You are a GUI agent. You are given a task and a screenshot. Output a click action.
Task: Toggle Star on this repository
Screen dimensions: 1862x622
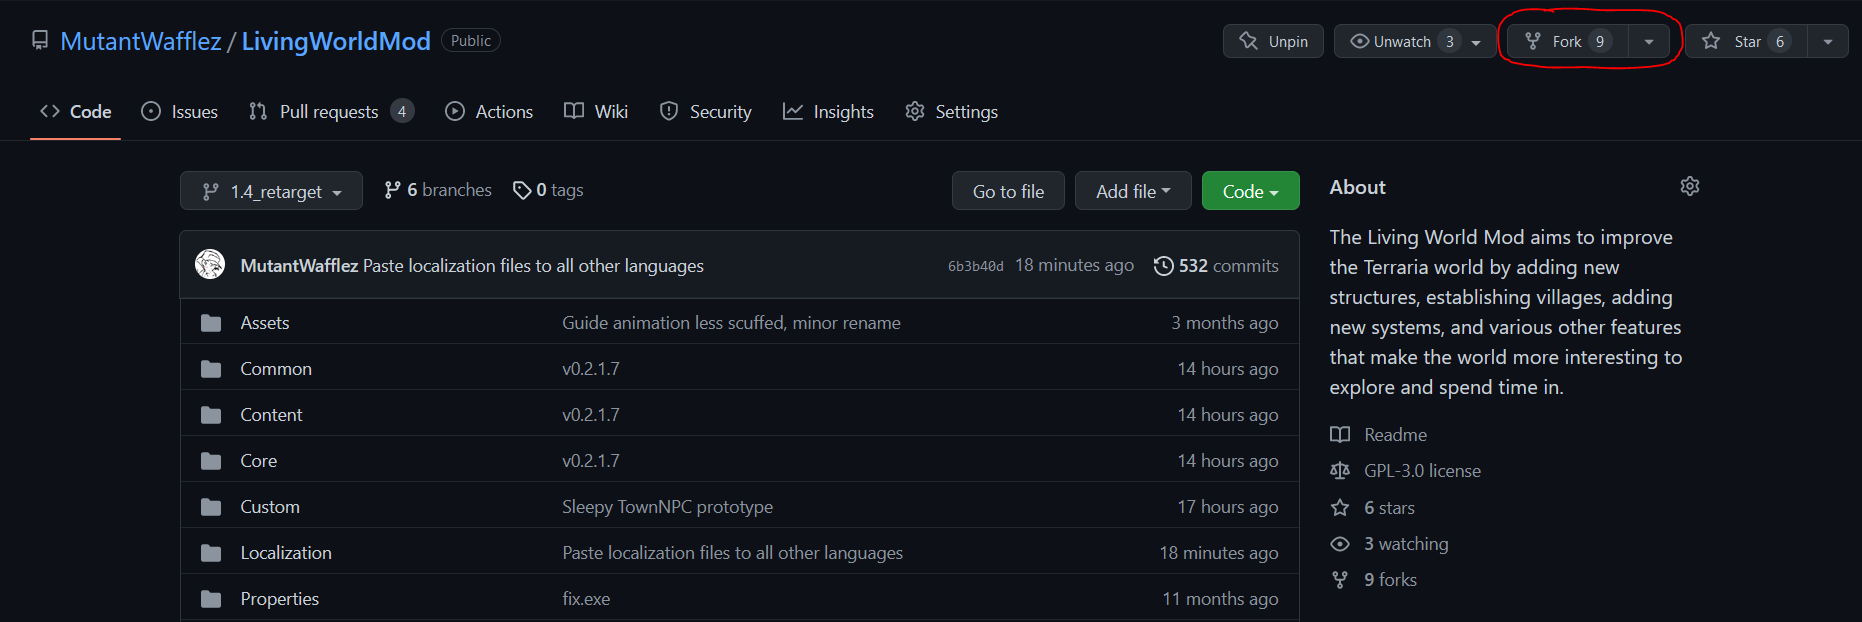pos(1746,41)
